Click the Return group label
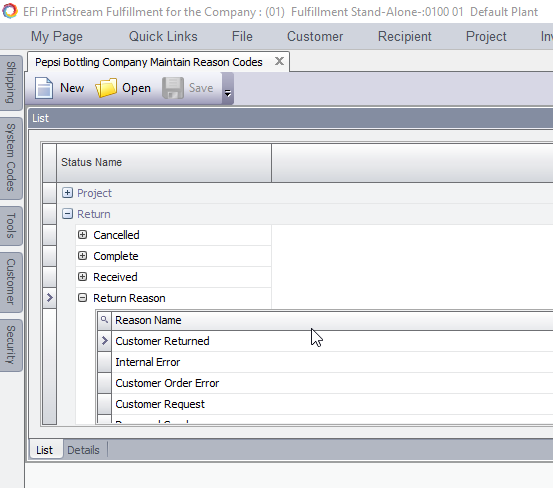553x488 pixels. pyautogui.click(x=94, y=214)
